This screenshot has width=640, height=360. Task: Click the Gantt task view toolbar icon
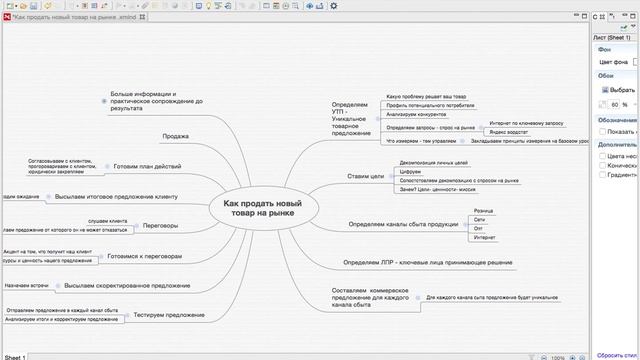click(218, 6)
